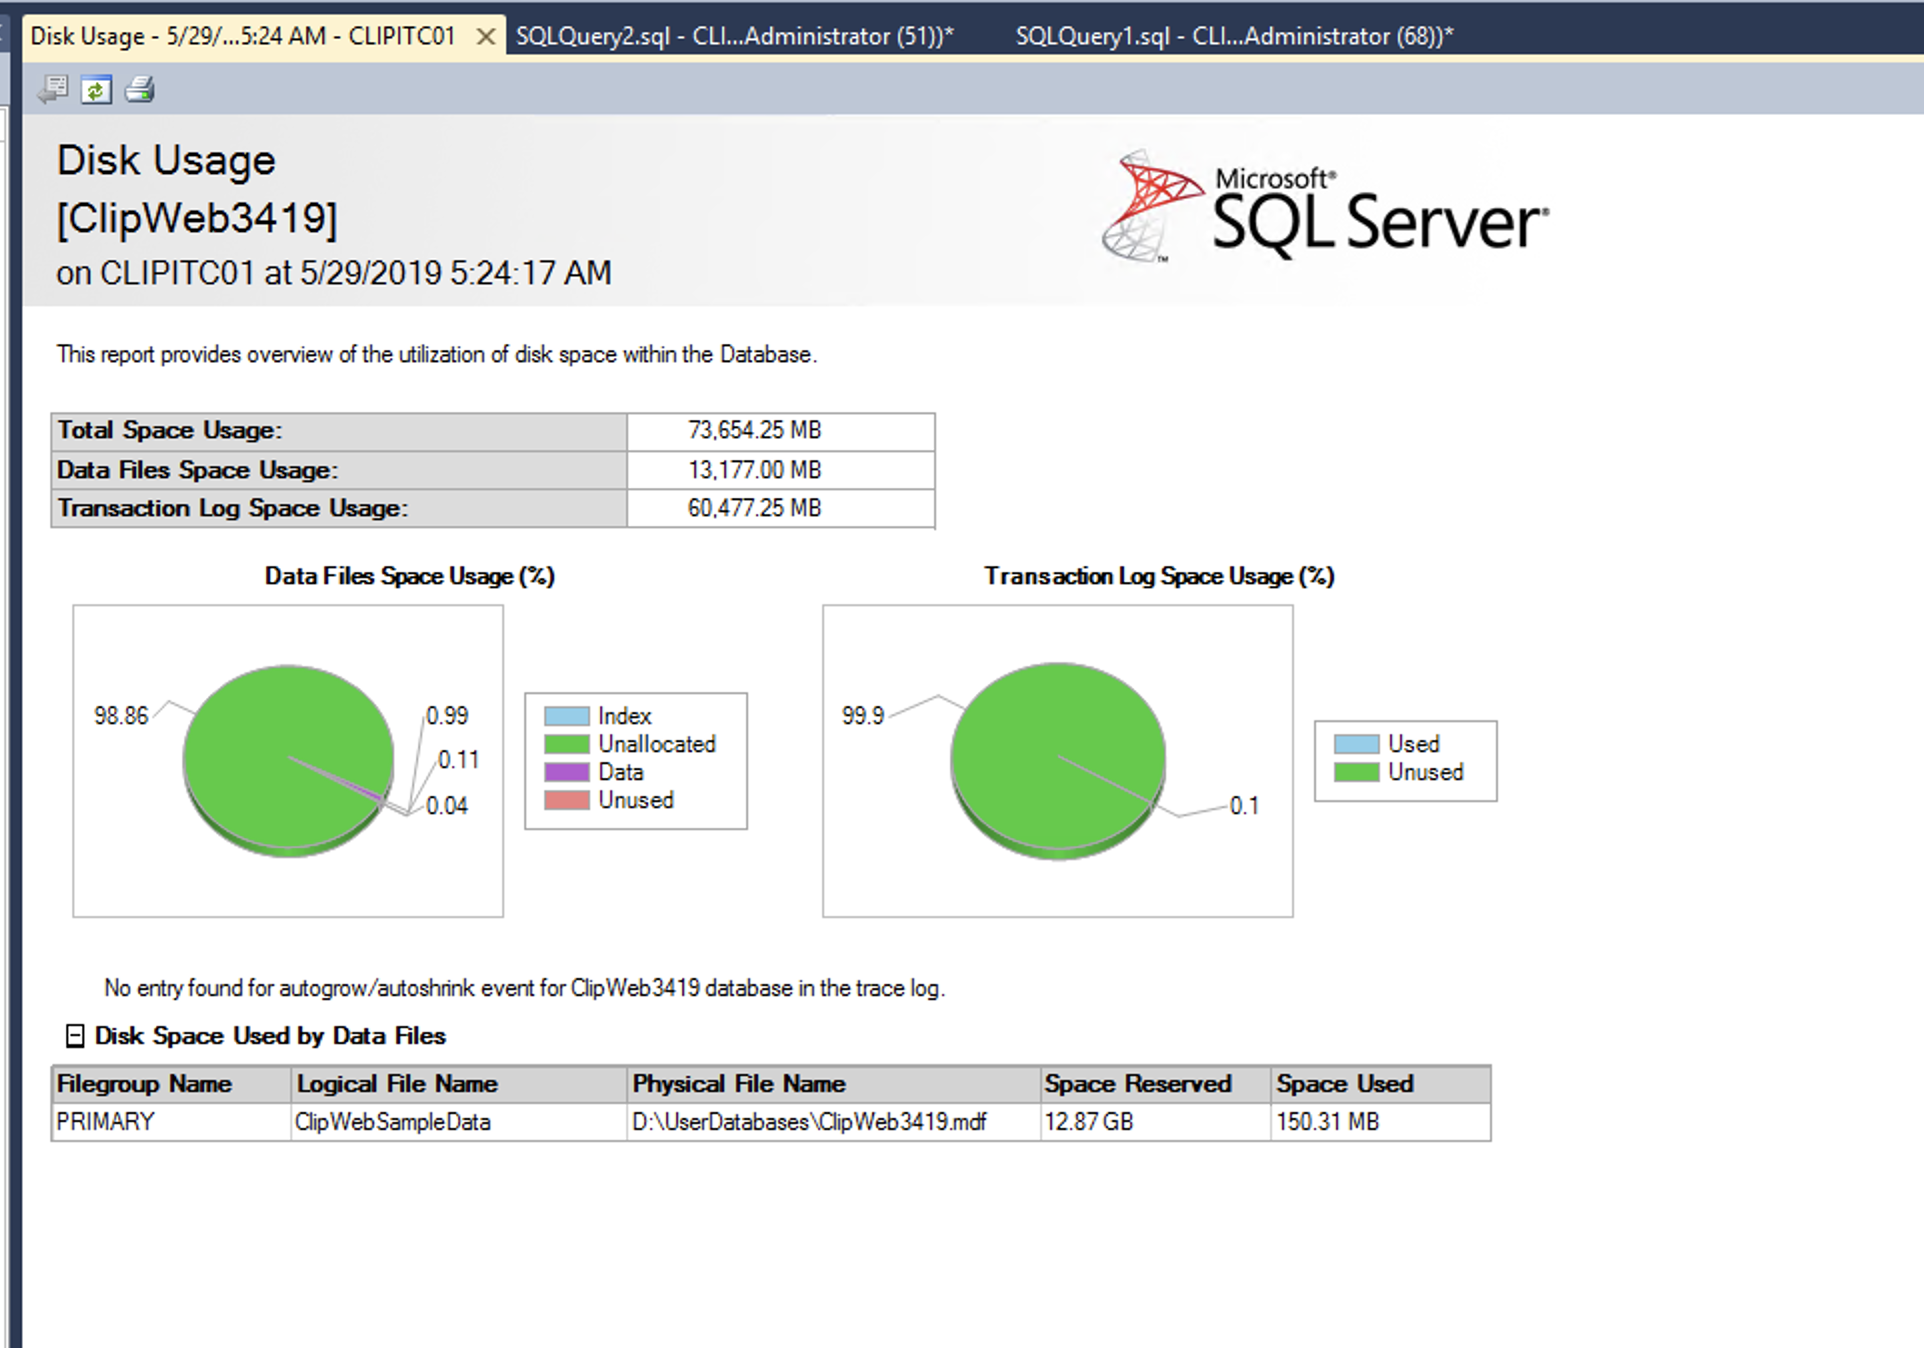The width and height of the screenshot is (1924, 1348).
Task: Click the 0.11 pie chart label
Action: click(x=459, y=760)
